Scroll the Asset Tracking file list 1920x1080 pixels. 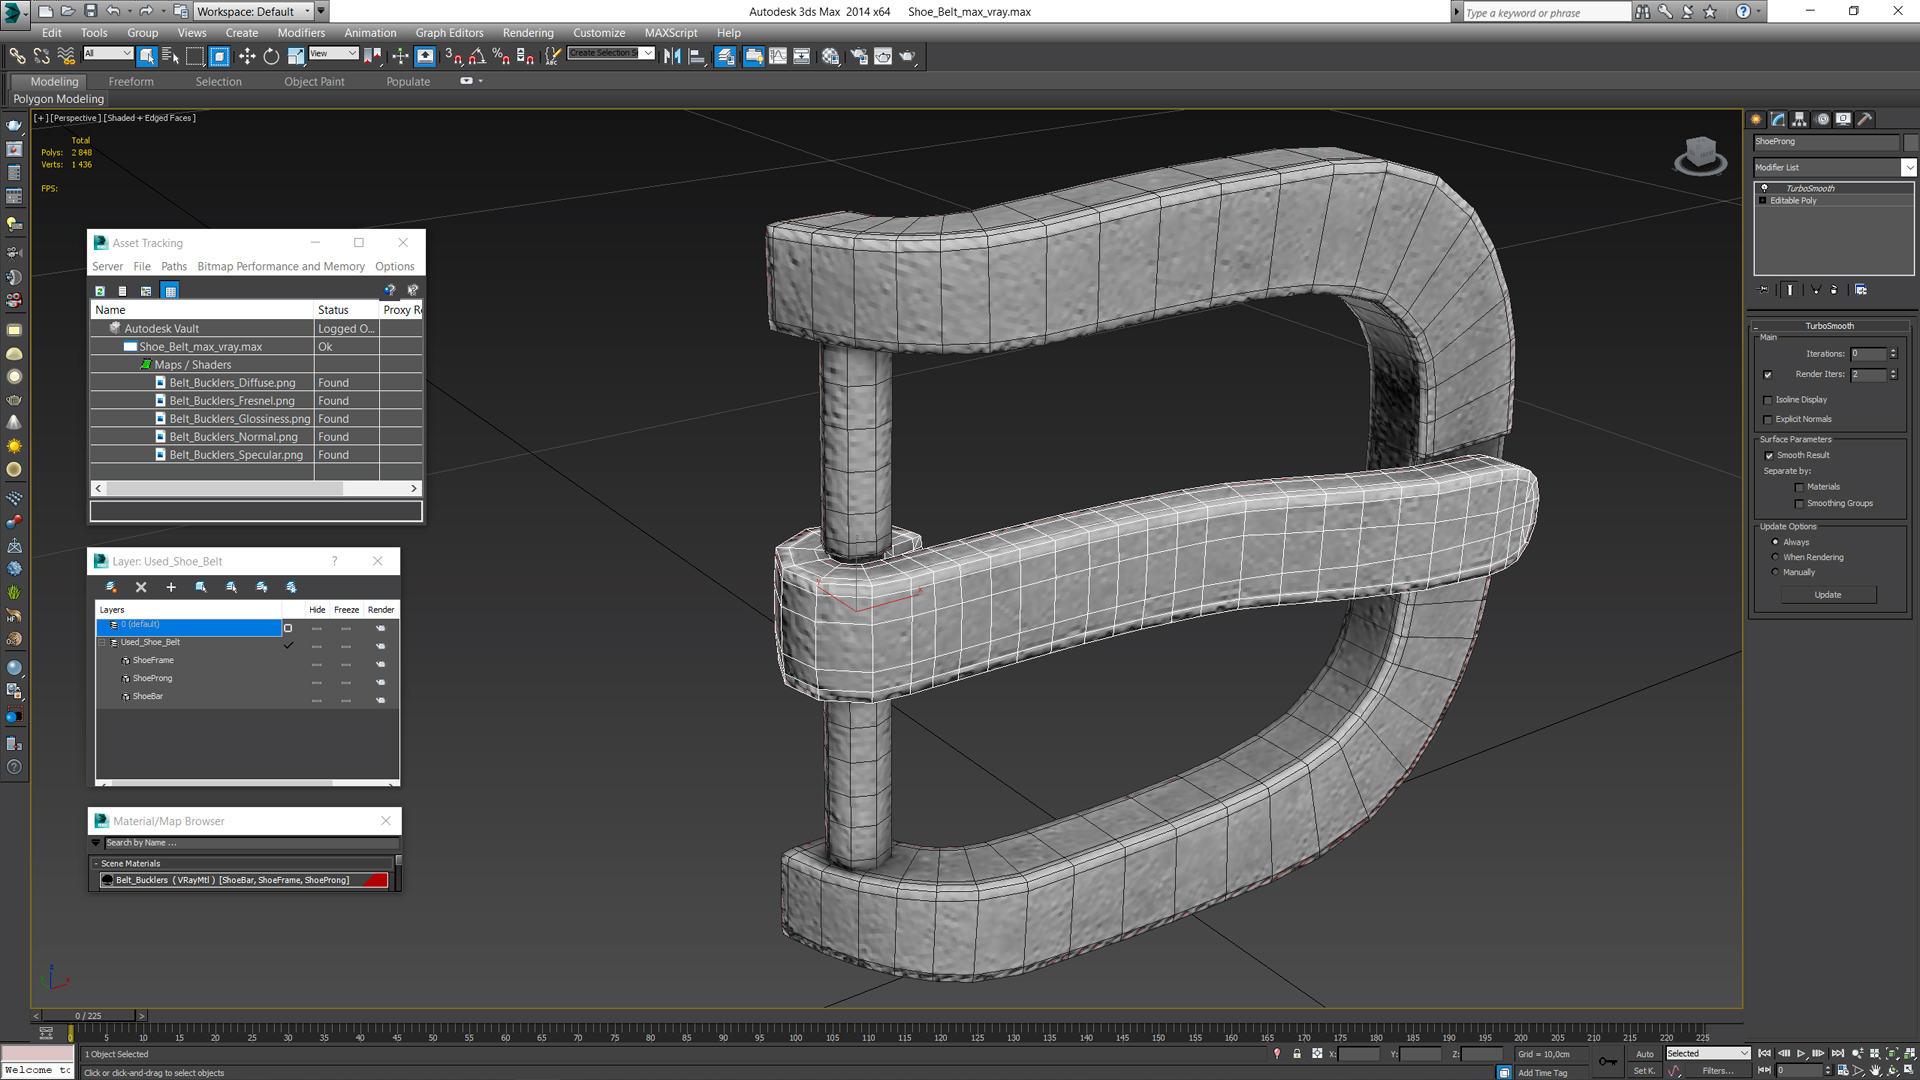[x=255, y=488]
